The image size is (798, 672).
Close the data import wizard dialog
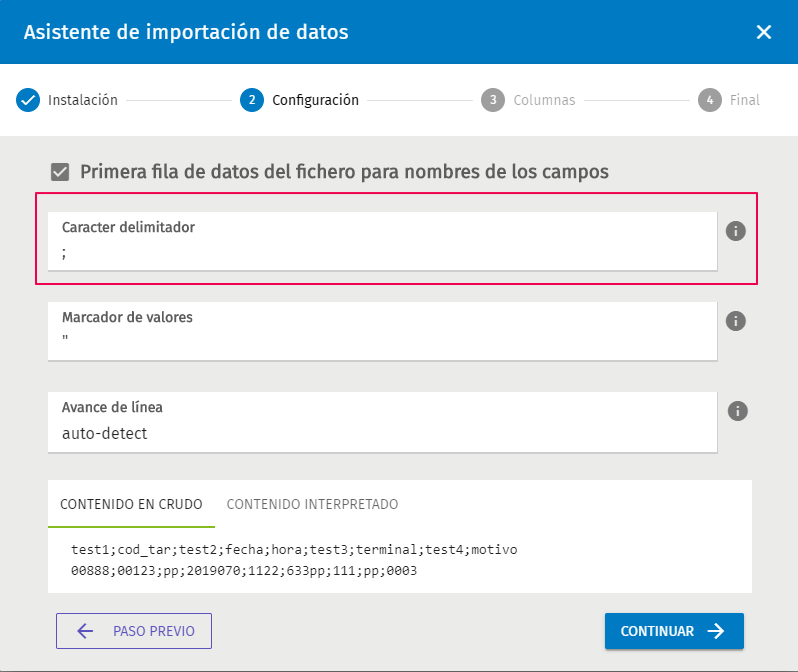coord(763,32)
